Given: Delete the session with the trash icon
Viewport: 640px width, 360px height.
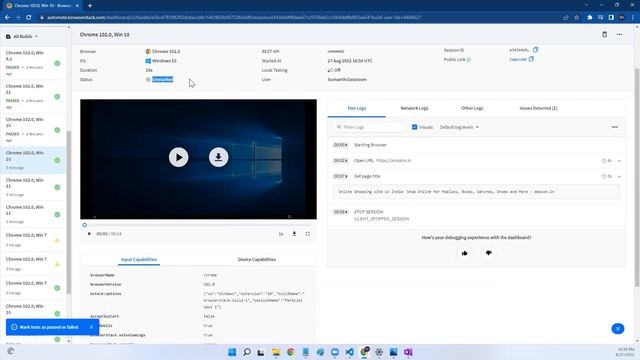Looking at the screenshot, I should point(604,35).
